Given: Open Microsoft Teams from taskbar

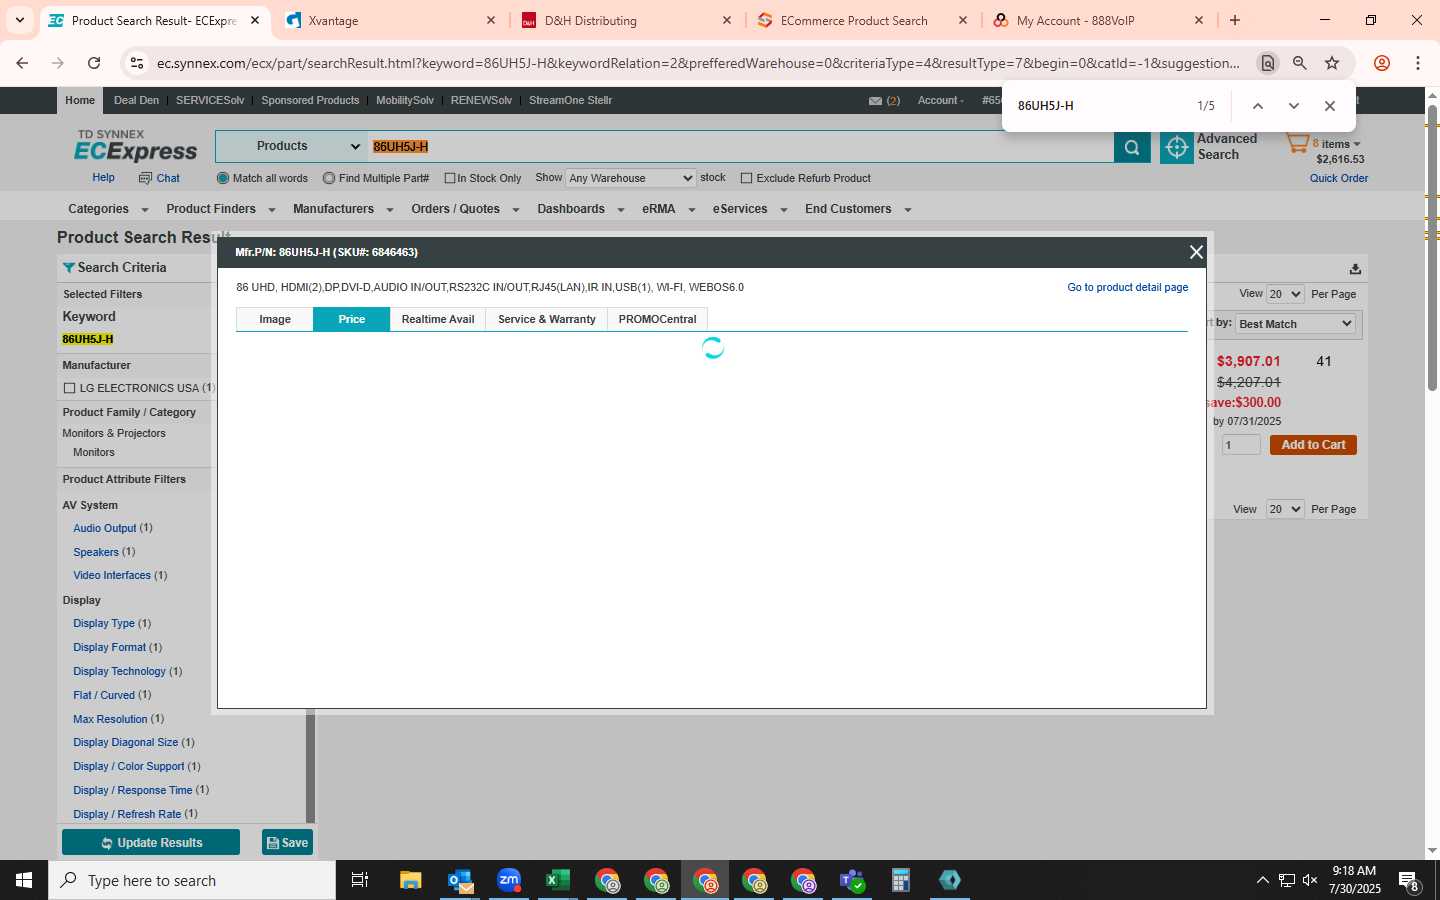Looking at the screenshot, I should click(x=852, y=880).
